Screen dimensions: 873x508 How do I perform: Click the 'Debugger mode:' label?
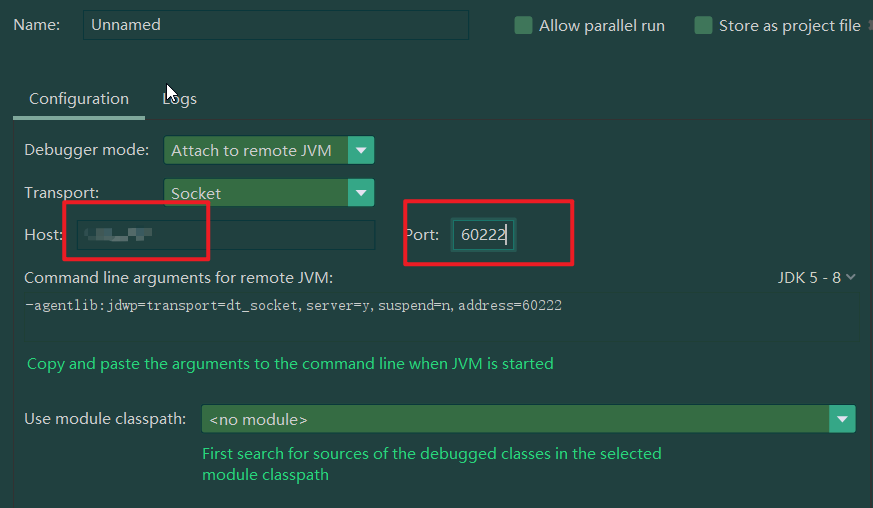[x=86, y=150]
